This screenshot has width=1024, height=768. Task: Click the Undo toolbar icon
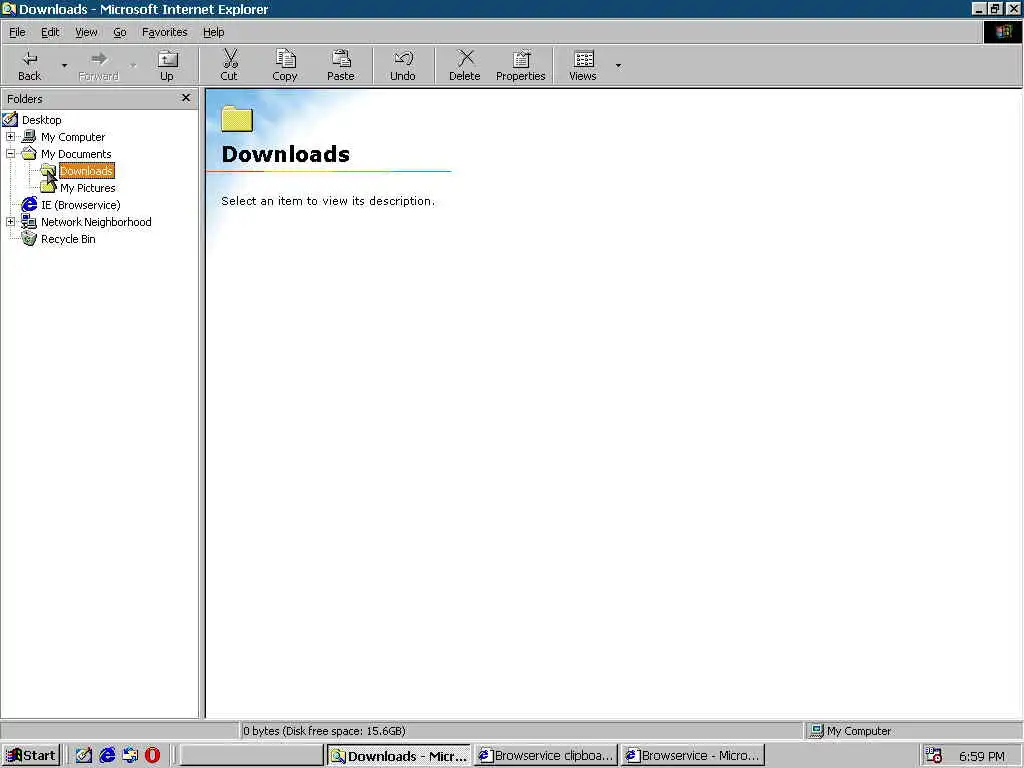click(403, 59)
